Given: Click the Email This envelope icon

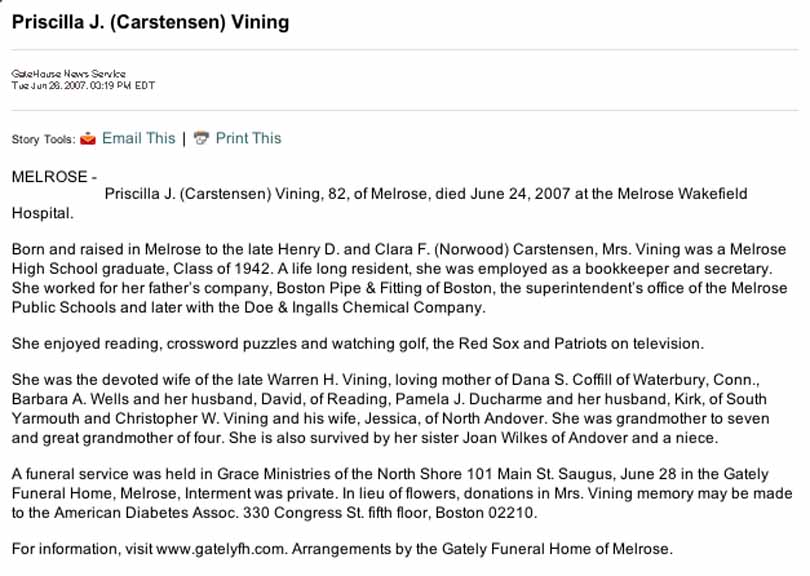Looking at the screenshot, I should (x=88, y=138).
